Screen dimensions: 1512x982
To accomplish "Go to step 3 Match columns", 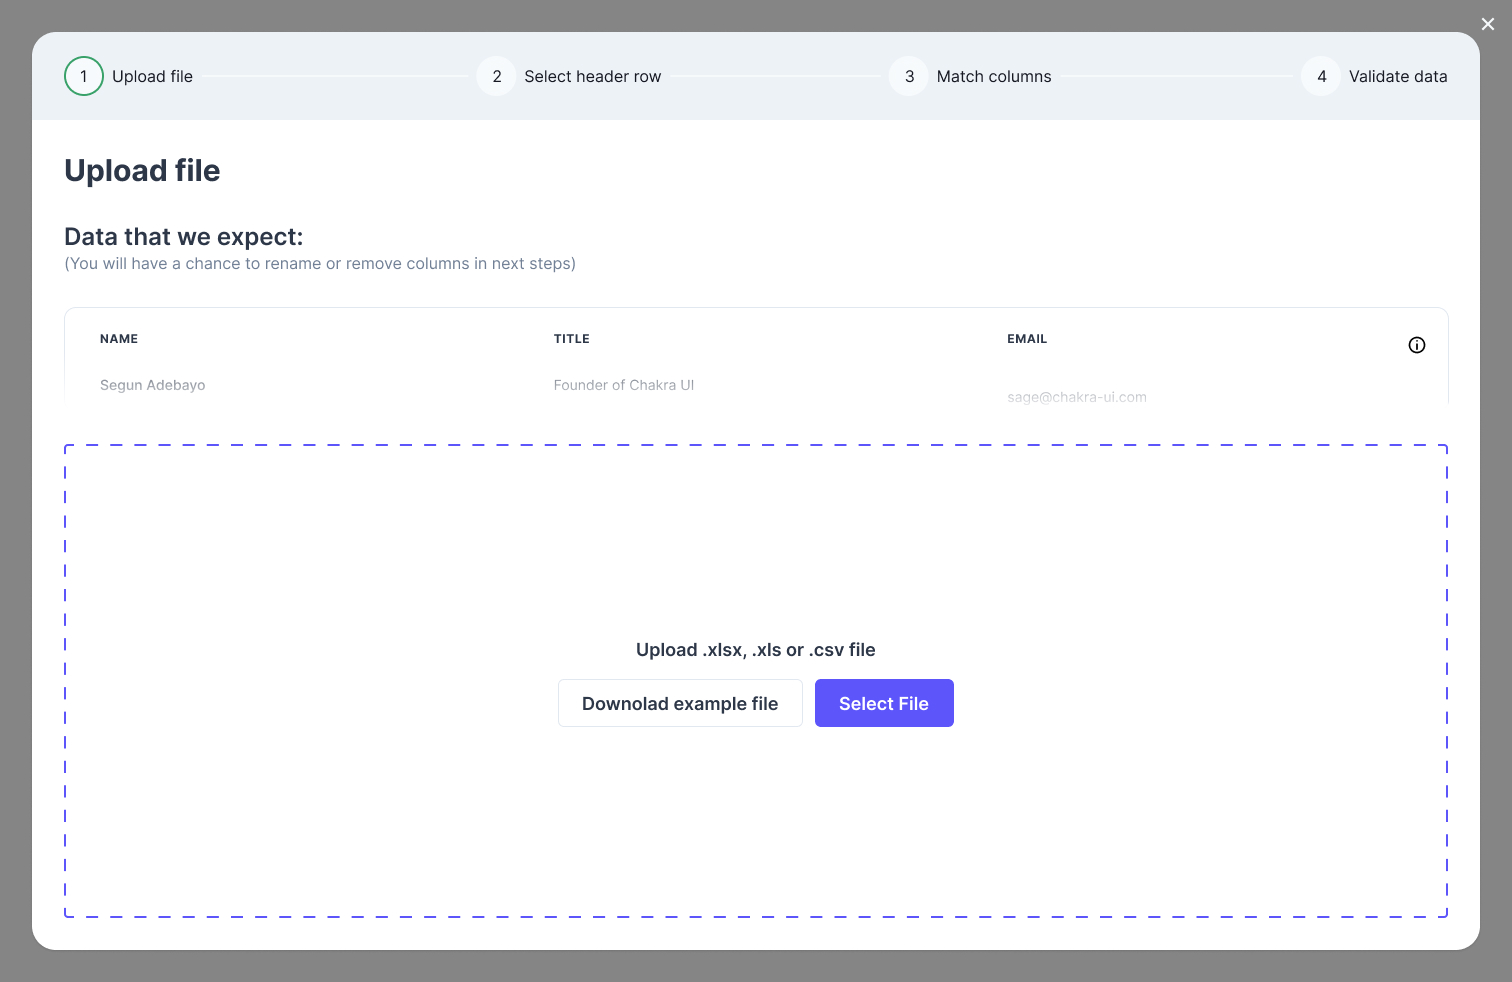I will point(970,76).
